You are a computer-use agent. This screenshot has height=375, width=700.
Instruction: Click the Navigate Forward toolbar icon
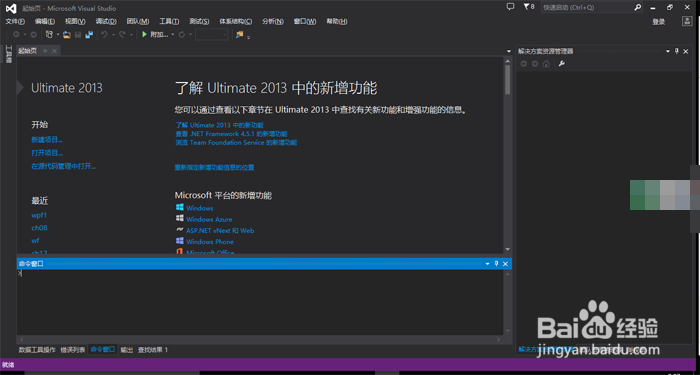coord(33,34)
